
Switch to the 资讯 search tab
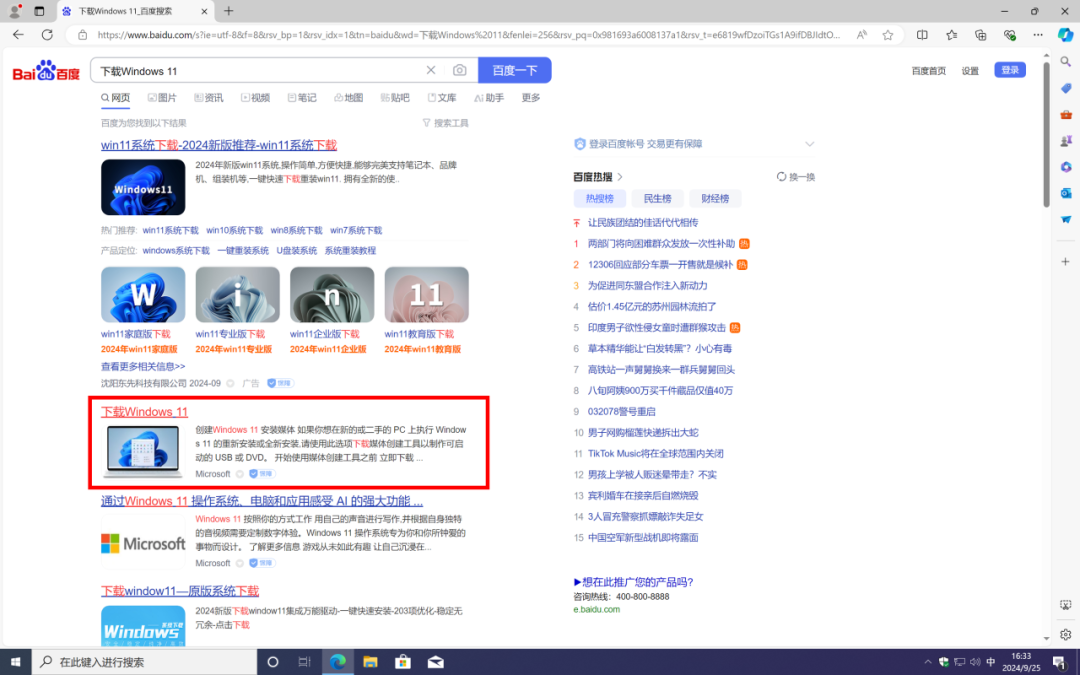pos(209,98)
